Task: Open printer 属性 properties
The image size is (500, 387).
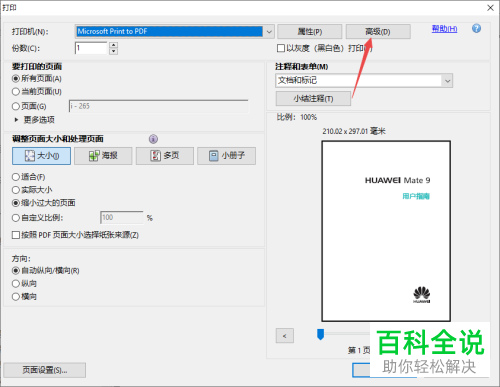Action: [310, 32]
